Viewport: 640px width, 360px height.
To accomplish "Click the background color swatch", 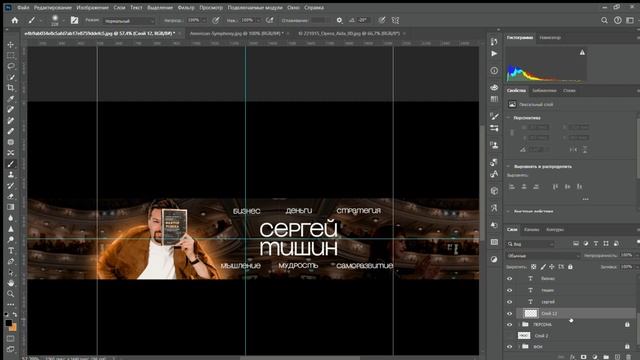I will coord(13,328).
